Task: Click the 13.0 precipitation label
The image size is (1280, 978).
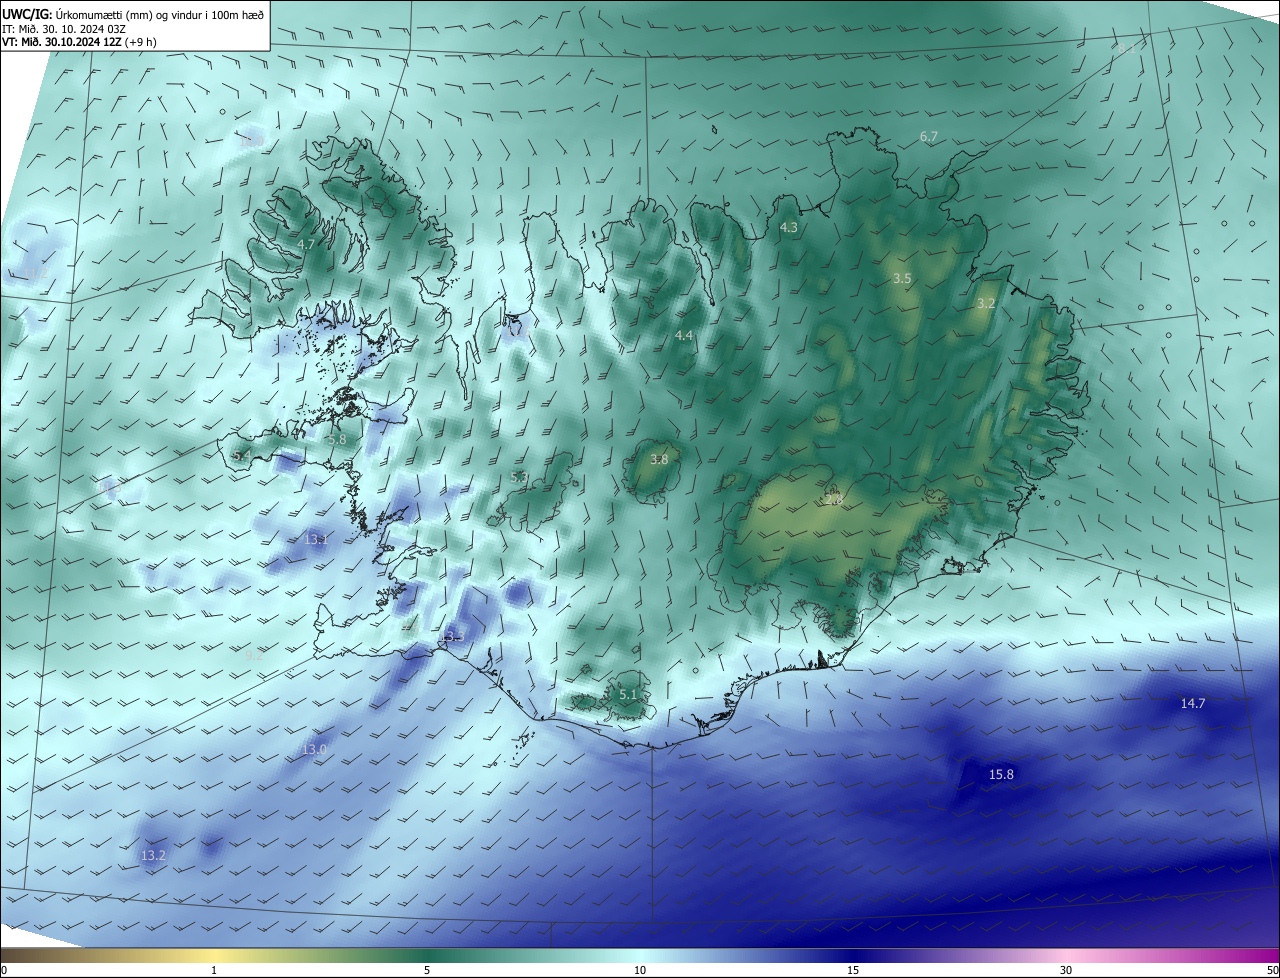Action: pos(314,749)
